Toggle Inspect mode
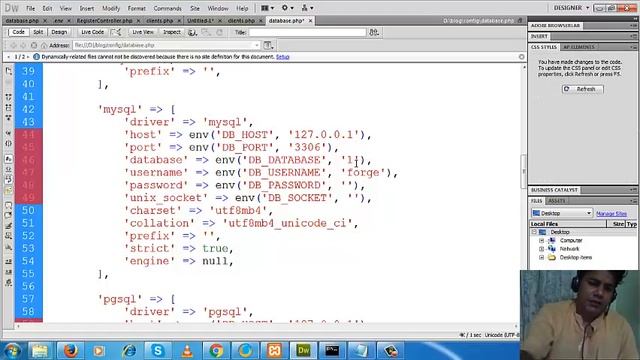This screenshot has height=360, width=640. (x=172, y=32)
